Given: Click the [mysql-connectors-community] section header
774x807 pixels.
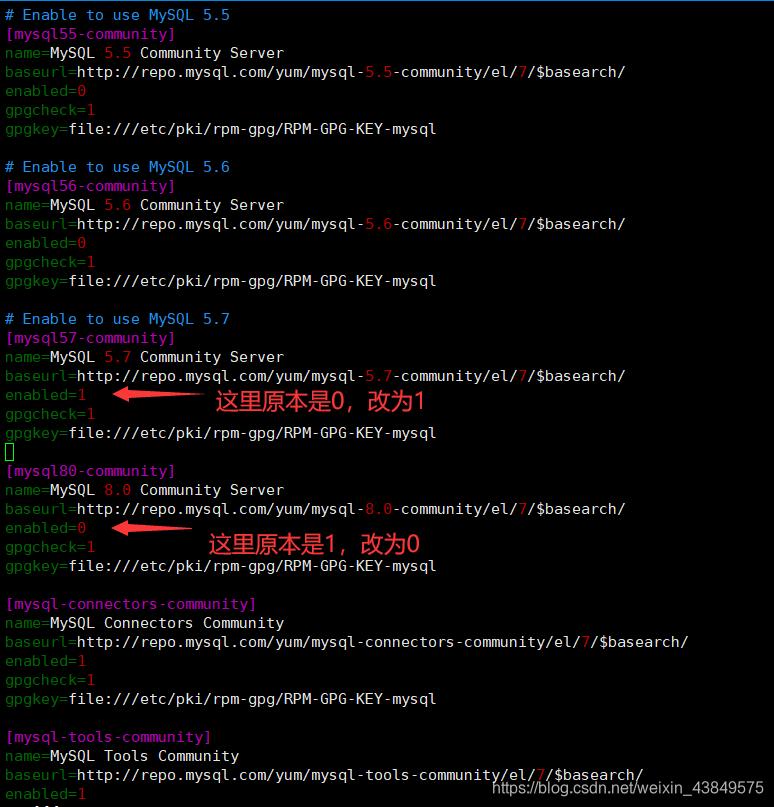Looking at the screenshot, I should 131,604.
